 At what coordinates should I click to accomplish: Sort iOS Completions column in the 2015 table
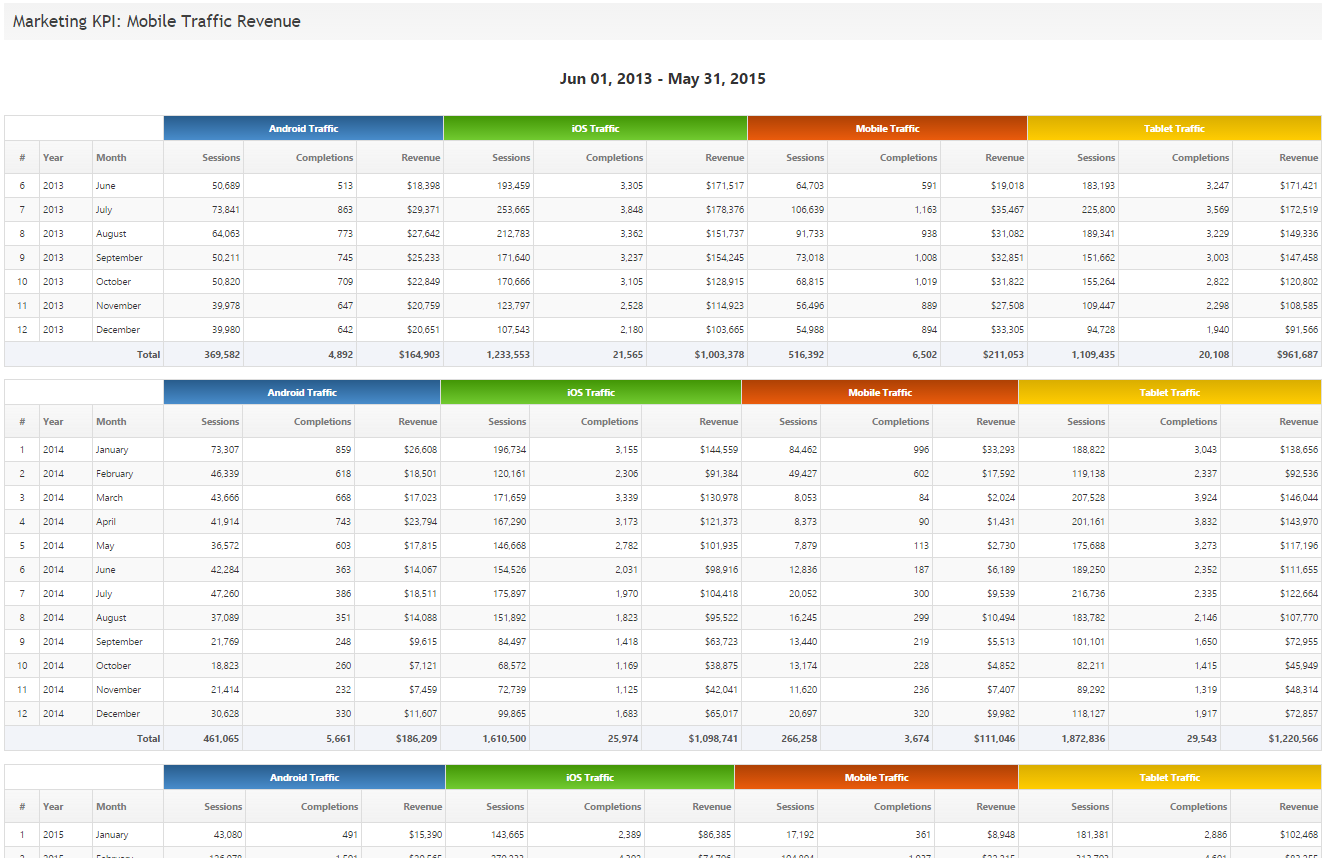(612, 807)
